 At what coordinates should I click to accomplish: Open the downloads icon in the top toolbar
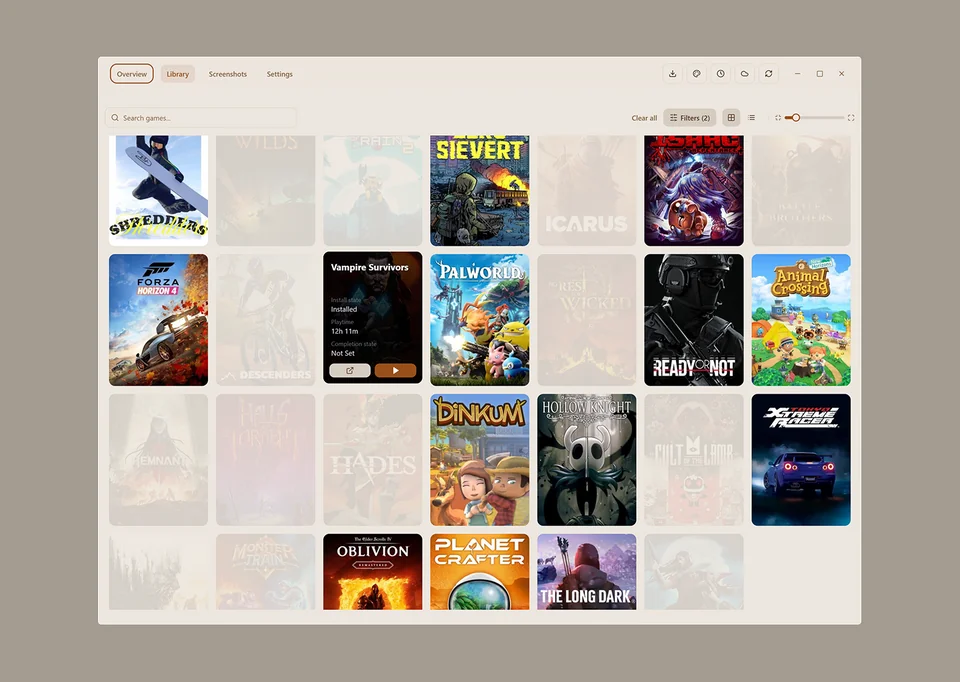click(x=672, y=73)
